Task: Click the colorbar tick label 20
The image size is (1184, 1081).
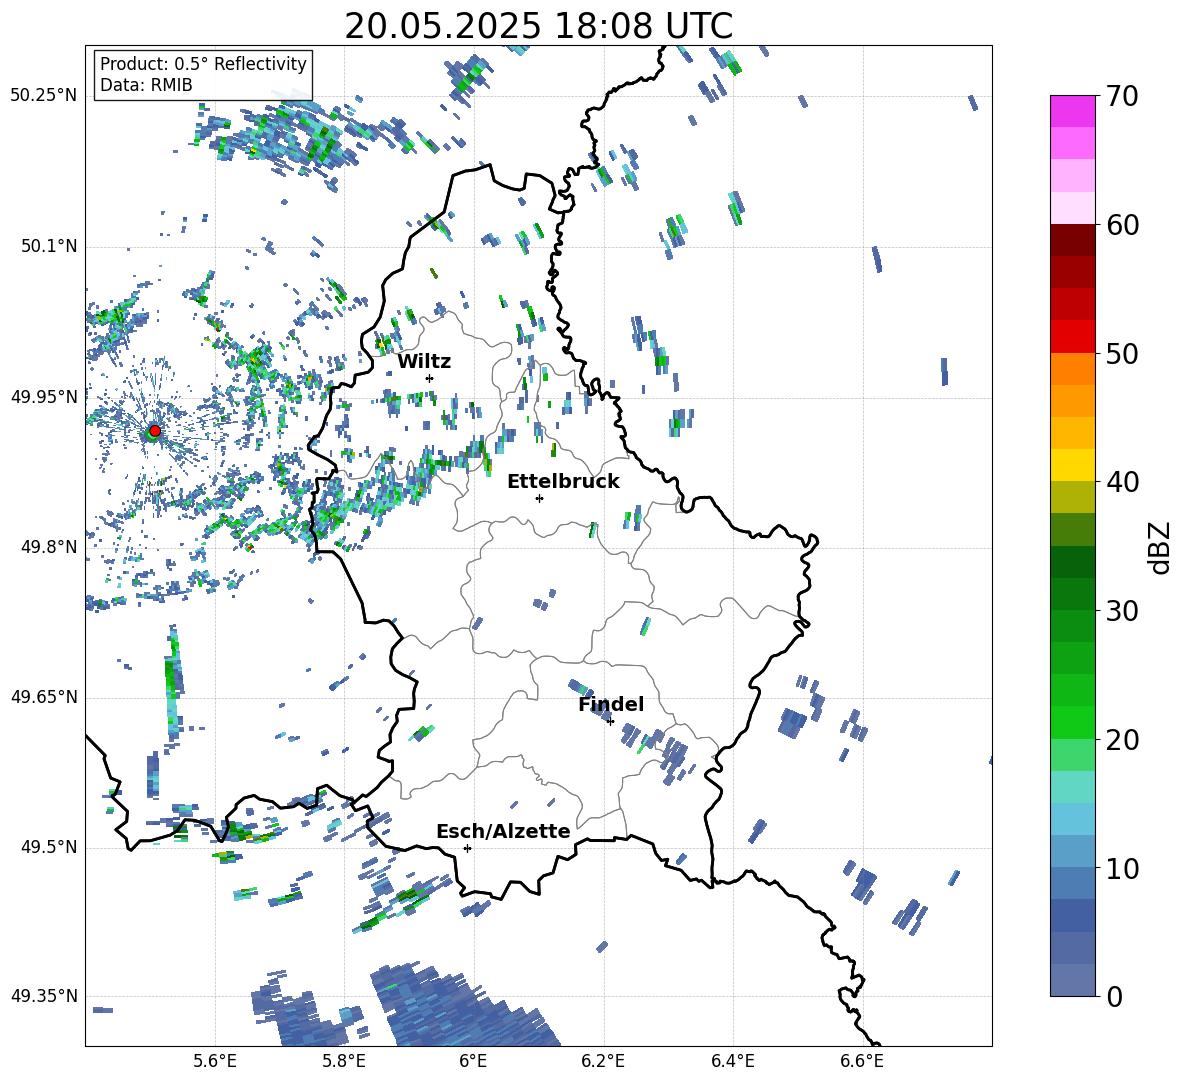Action: (x=1122, y=740)
